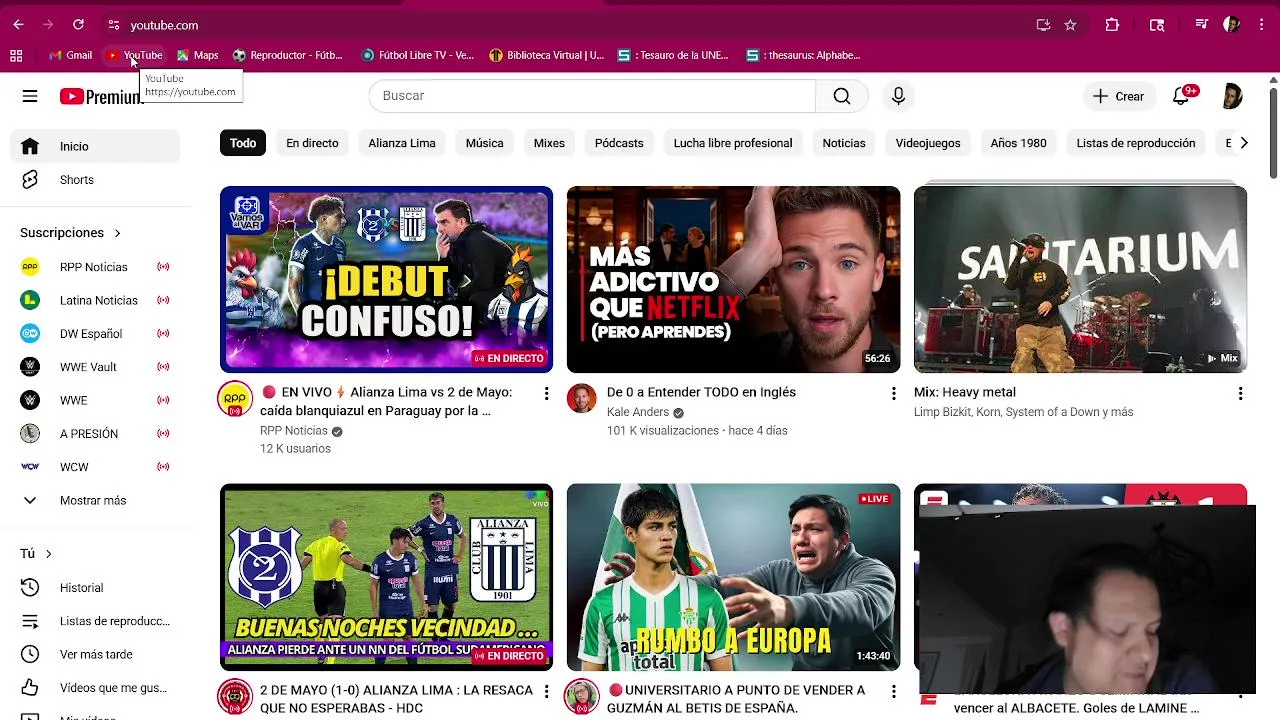The image size is (1280, 720).
Task: Play the ¡DEBUT CONFUSO! thumbnail
Action: [386, 279]
